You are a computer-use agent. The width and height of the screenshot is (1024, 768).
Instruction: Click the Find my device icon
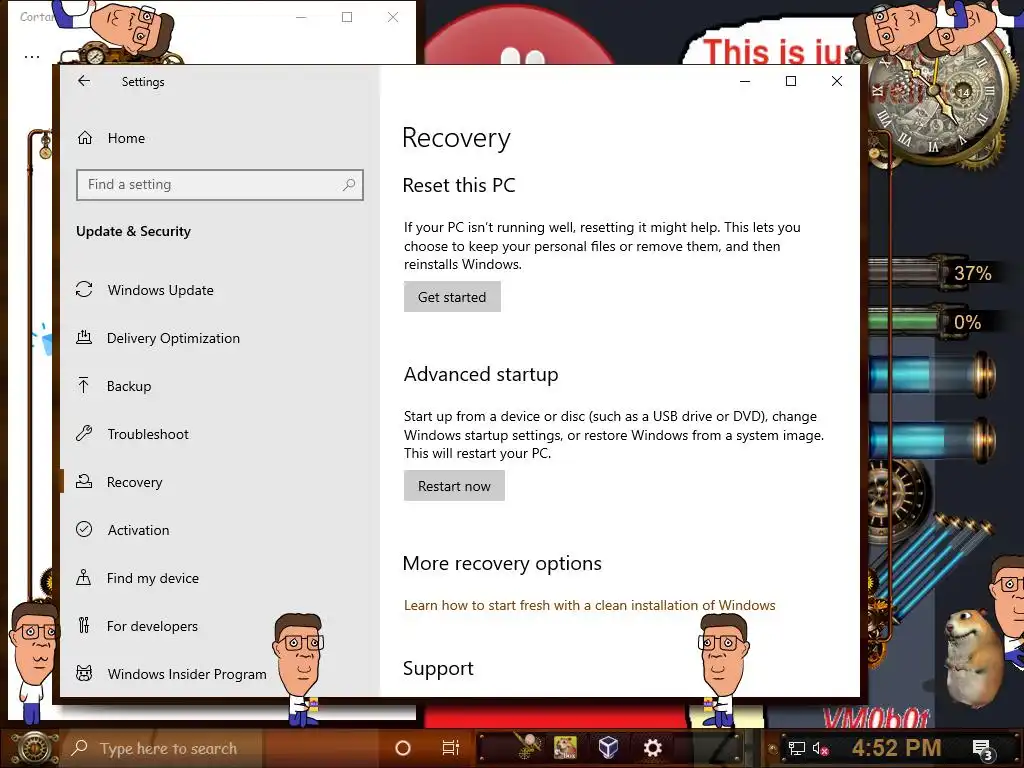[x=84, y=577]
